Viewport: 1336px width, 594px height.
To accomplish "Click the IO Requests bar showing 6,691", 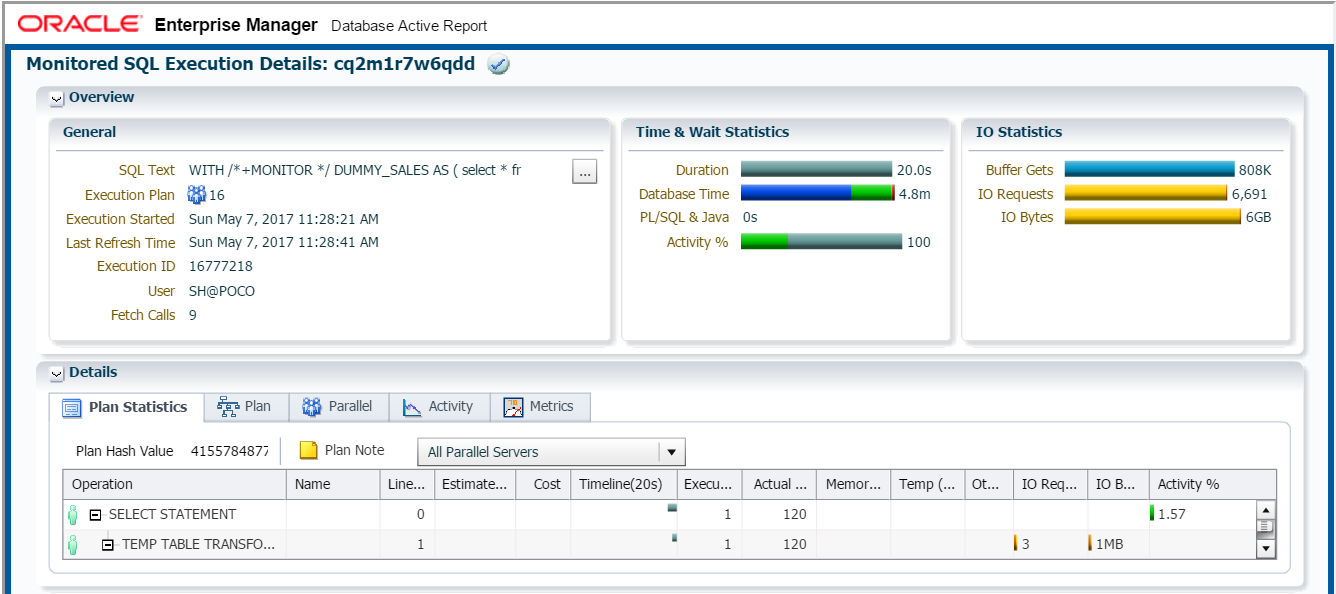I will [1145, 194].
